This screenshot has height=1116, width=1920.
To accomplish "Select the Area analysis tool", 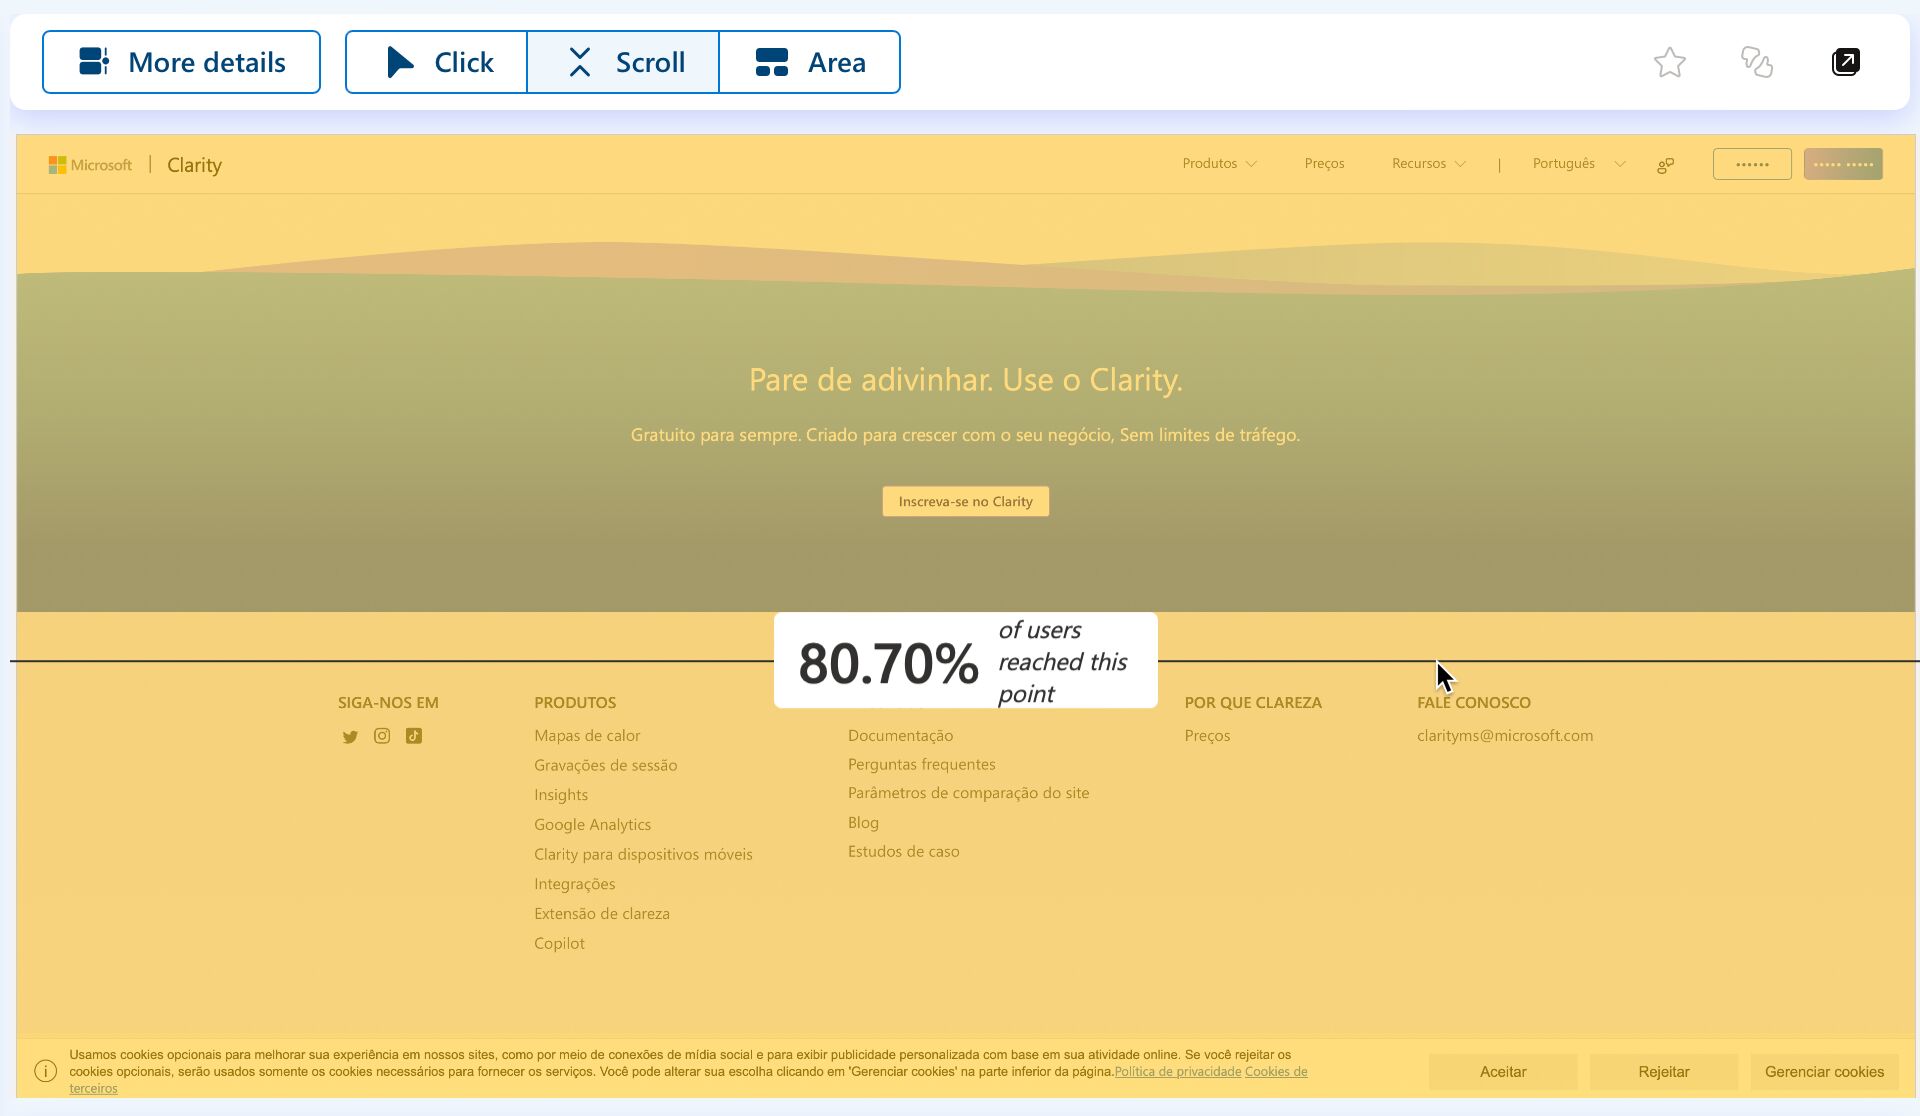I will click(810, 61).
